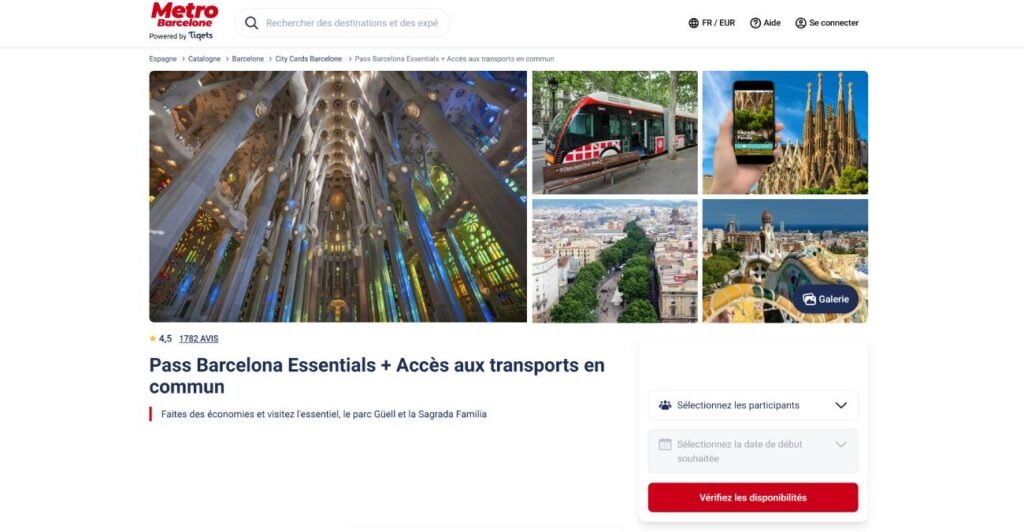
Task: Go to the Catalogne breadcrumb
Action: tap(204, 59)
